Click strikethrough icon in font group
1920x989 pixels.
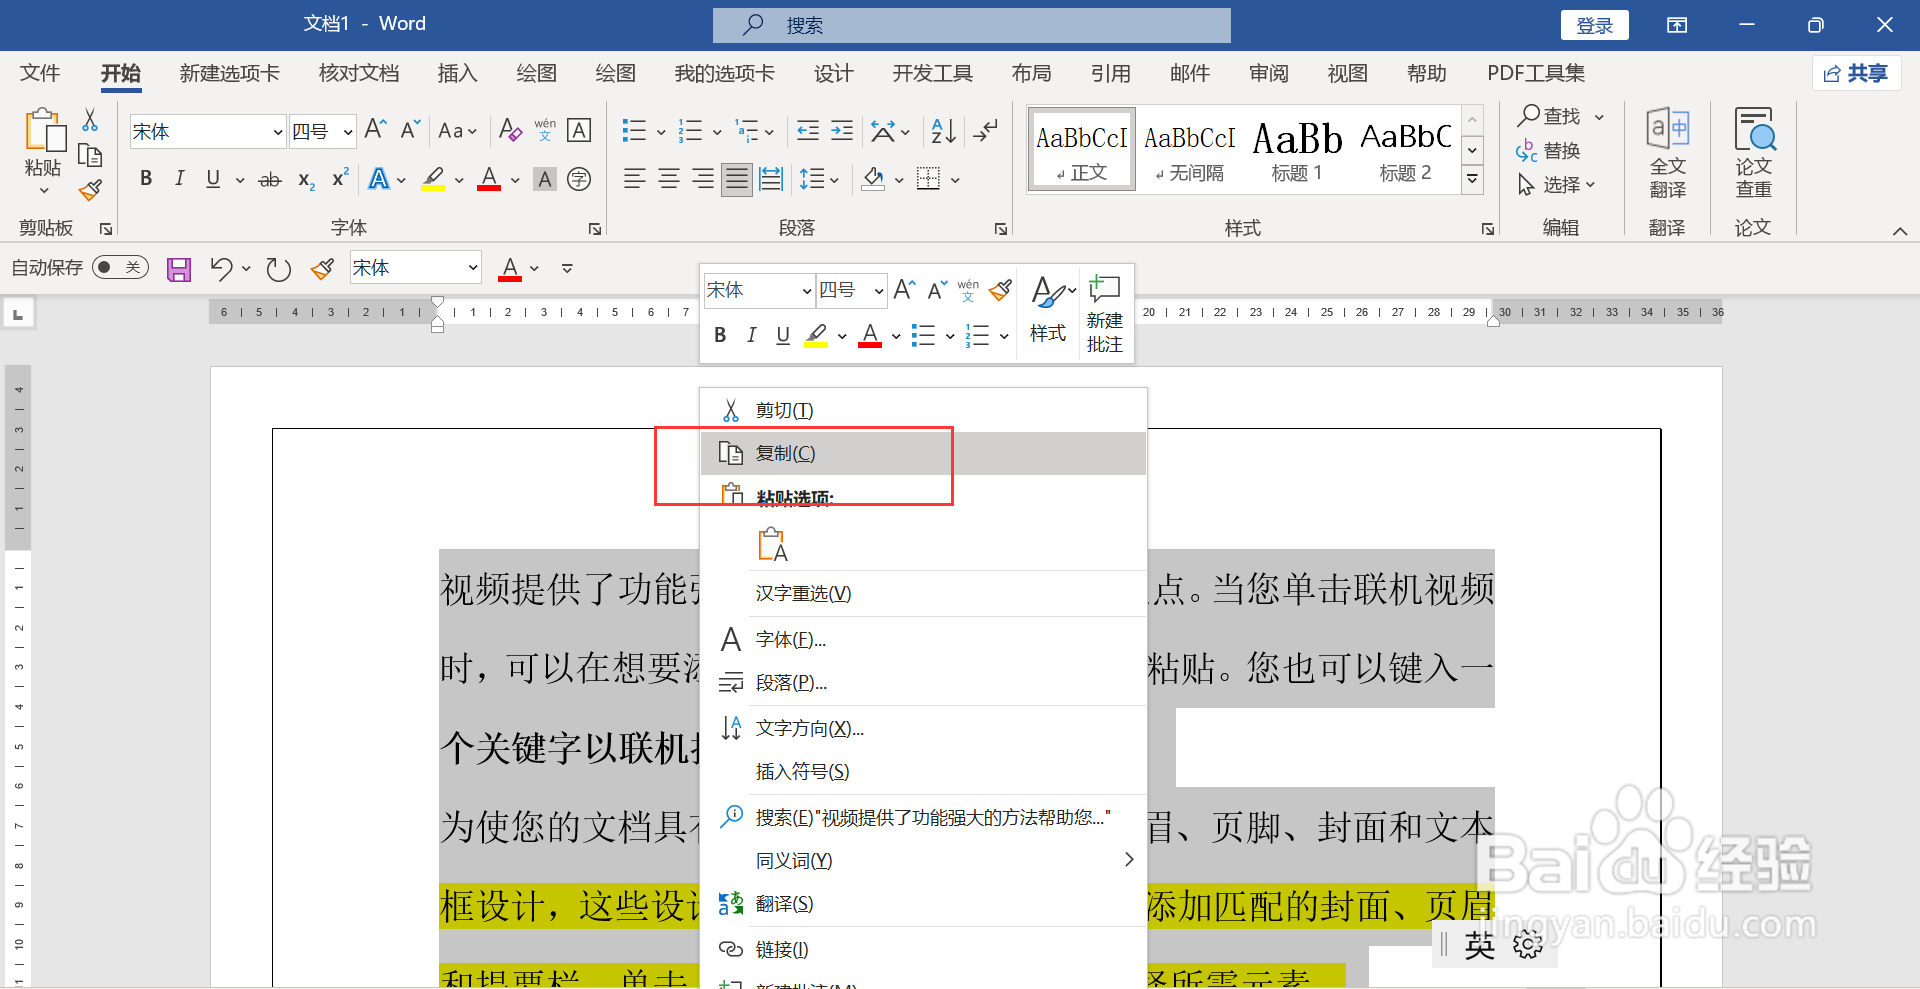tap(270, 180)
